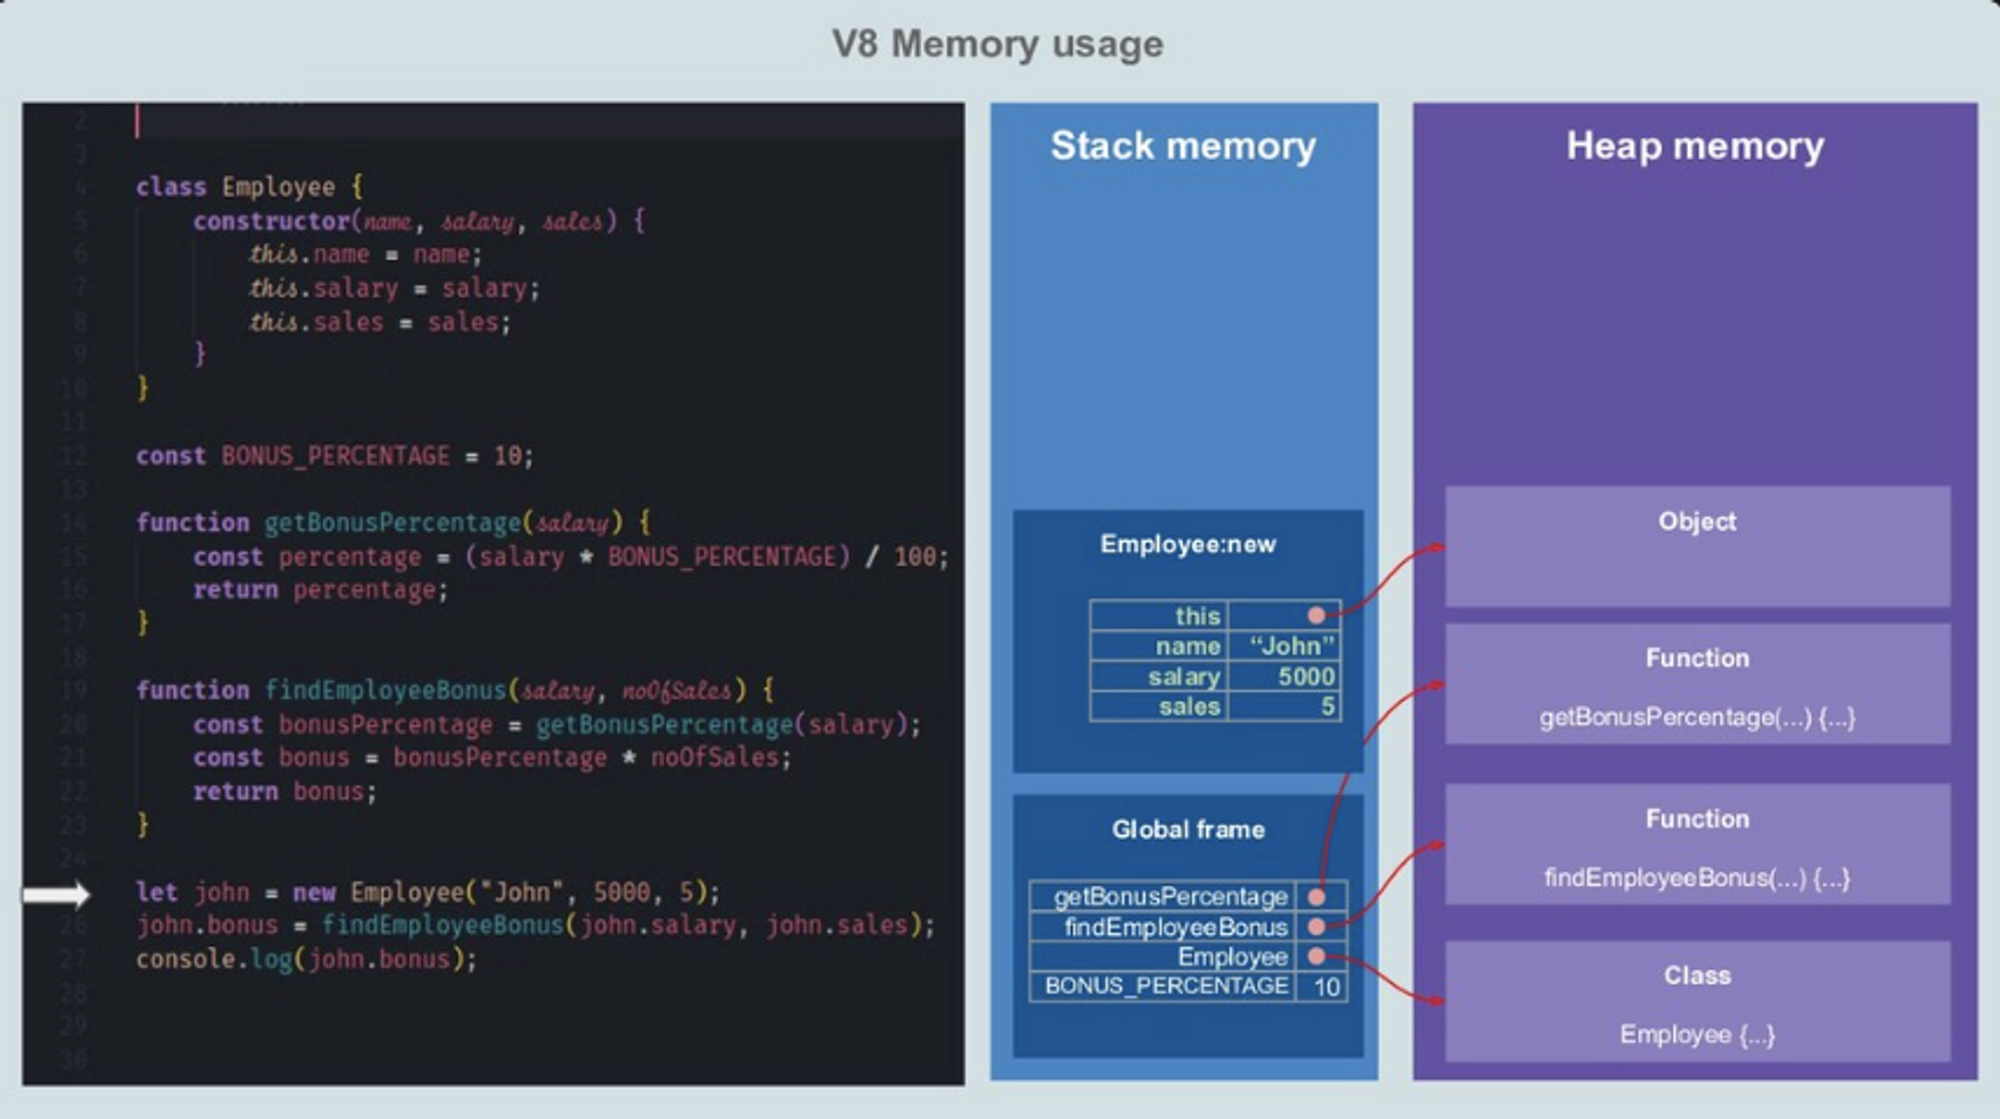Select the getBonusPercentage Function heap box
Screen dimensions: 2000x1119
[x=1696, y=685]
